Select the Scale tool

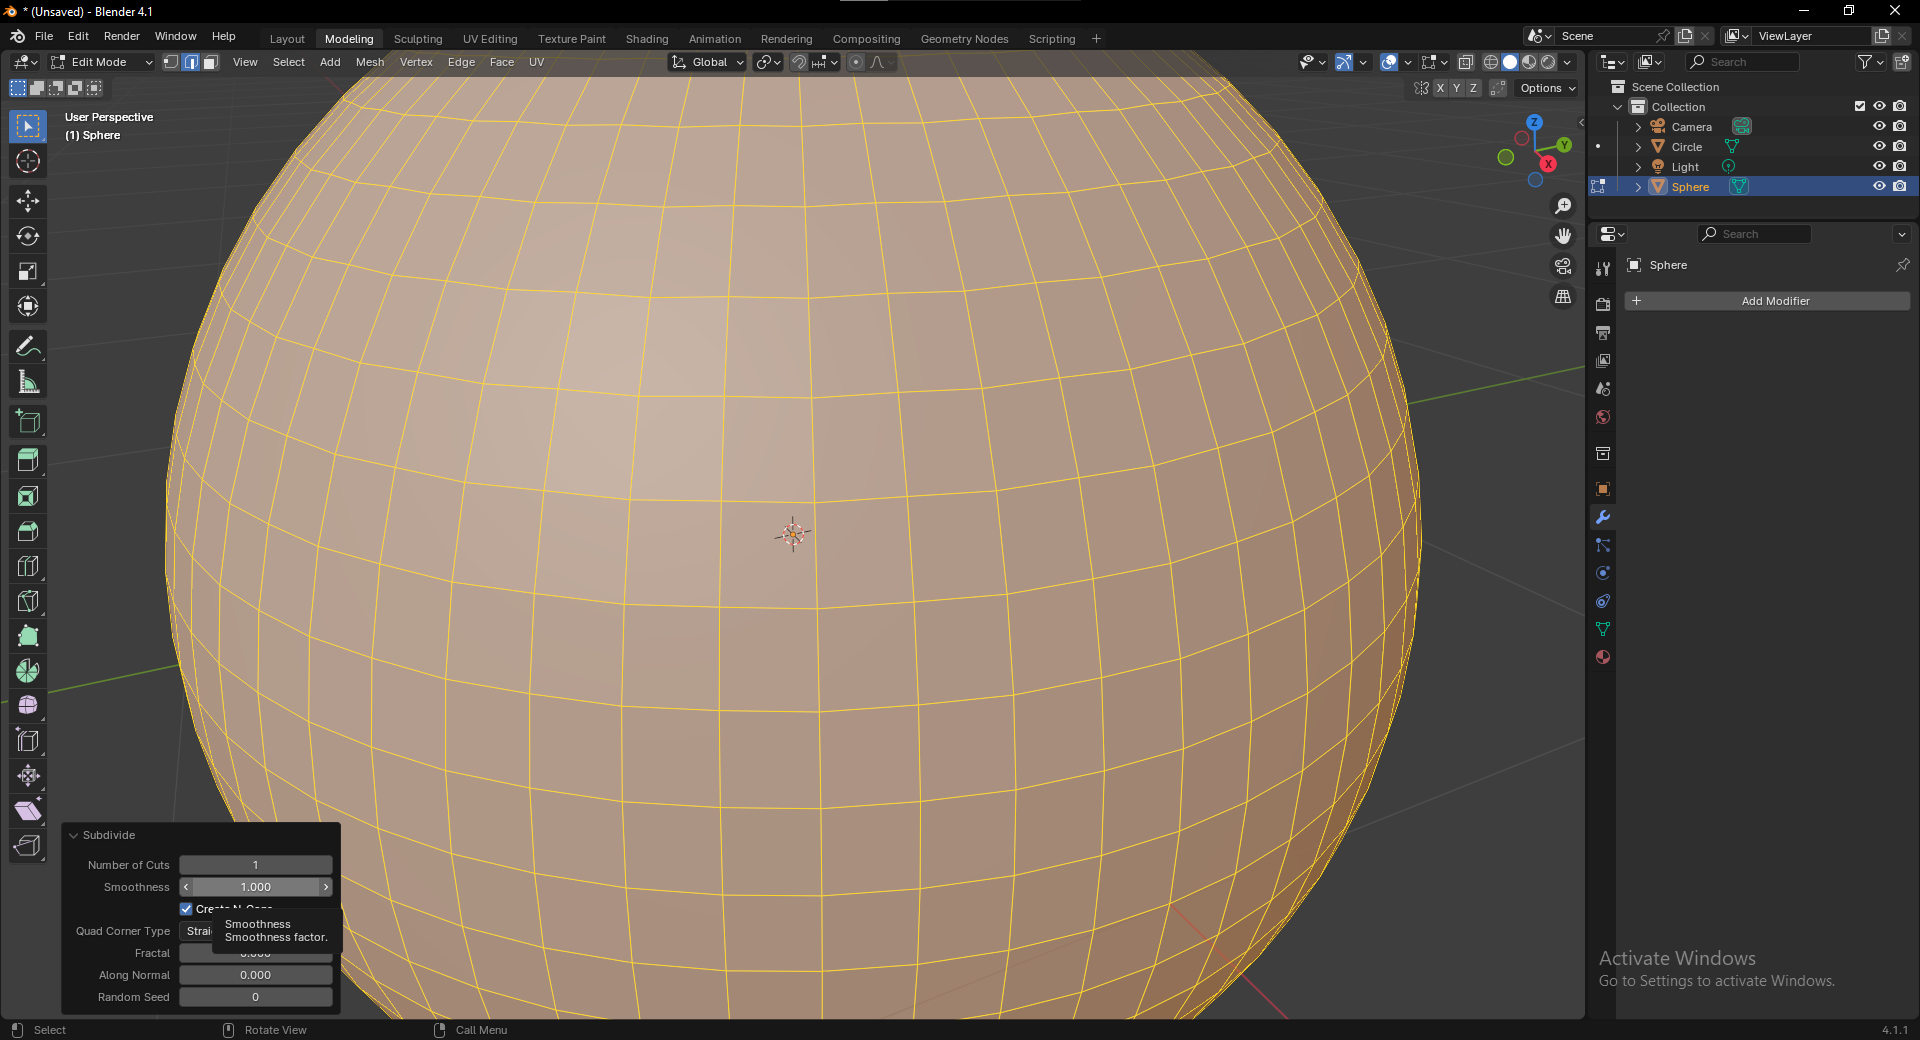tap(28, 271)
